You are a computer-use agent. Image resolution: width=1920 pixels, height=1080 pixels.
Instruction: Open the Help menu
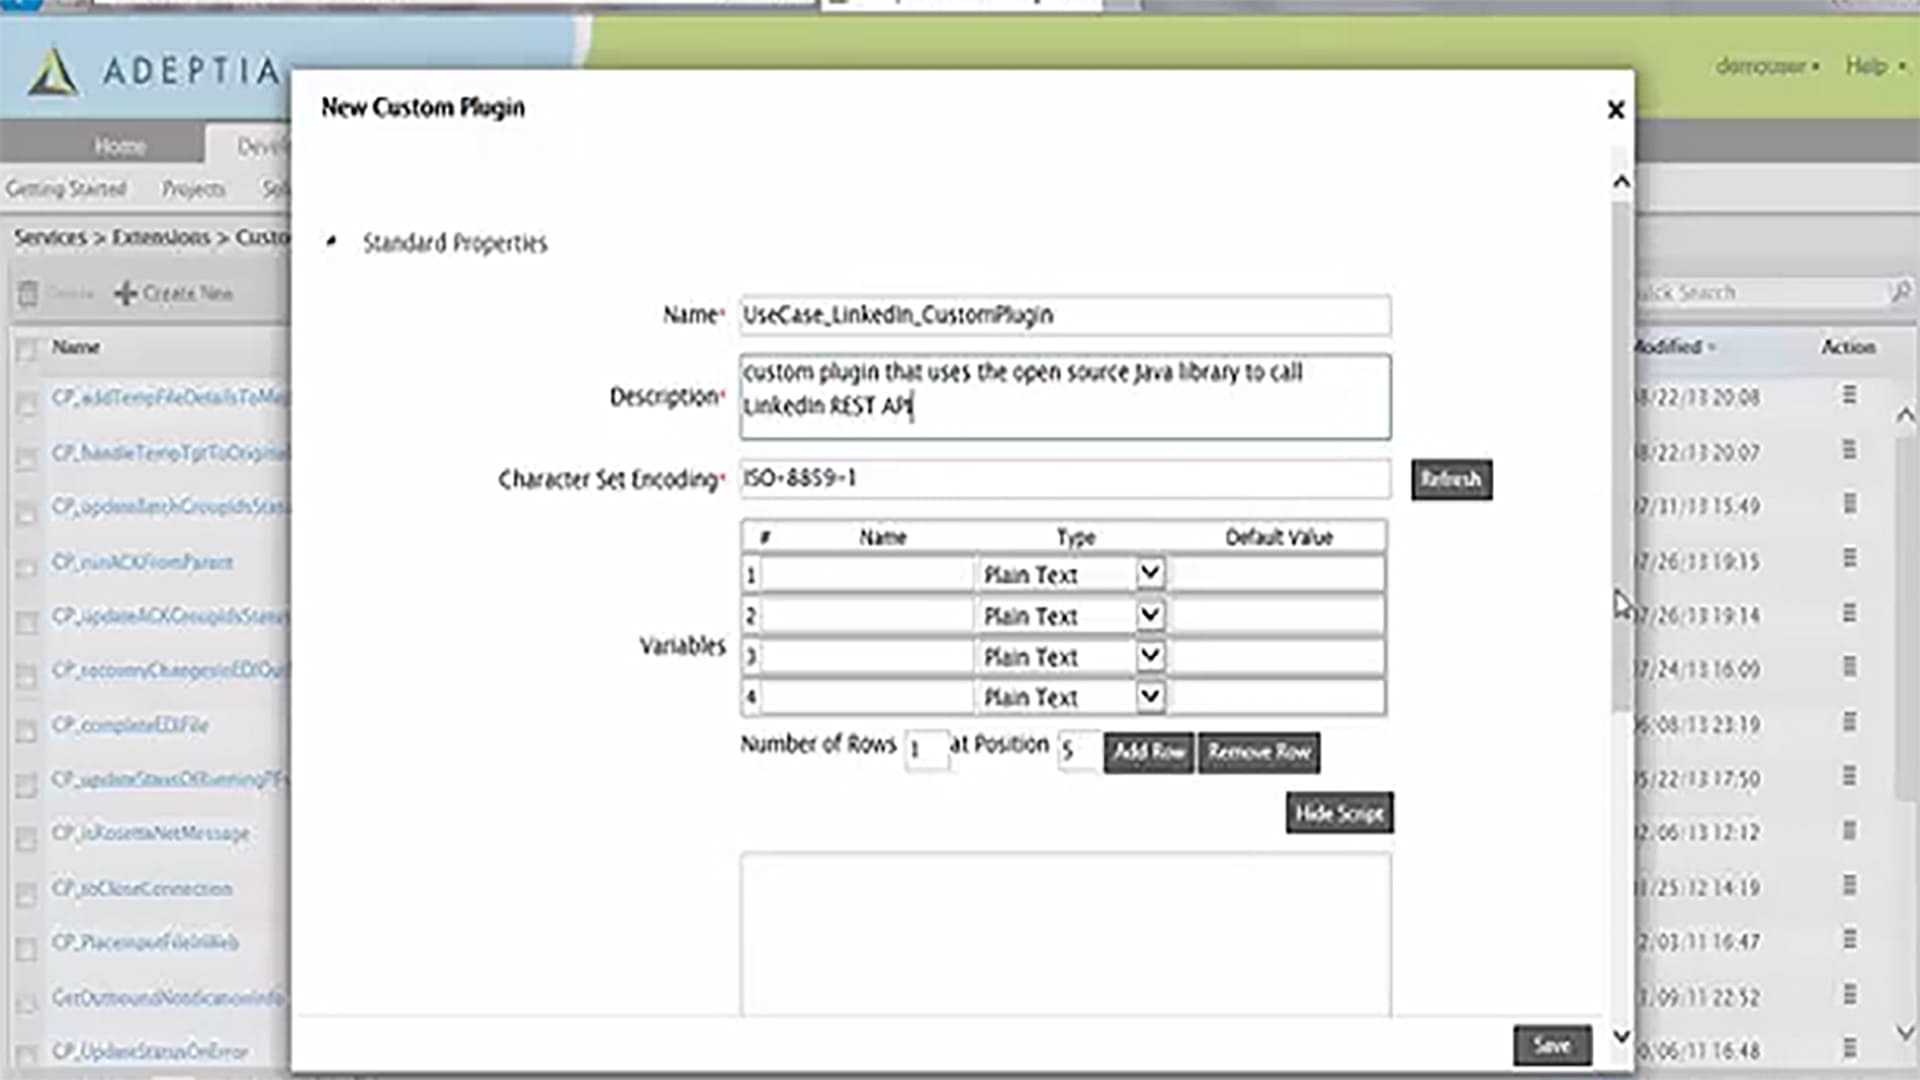(1866, 66)
